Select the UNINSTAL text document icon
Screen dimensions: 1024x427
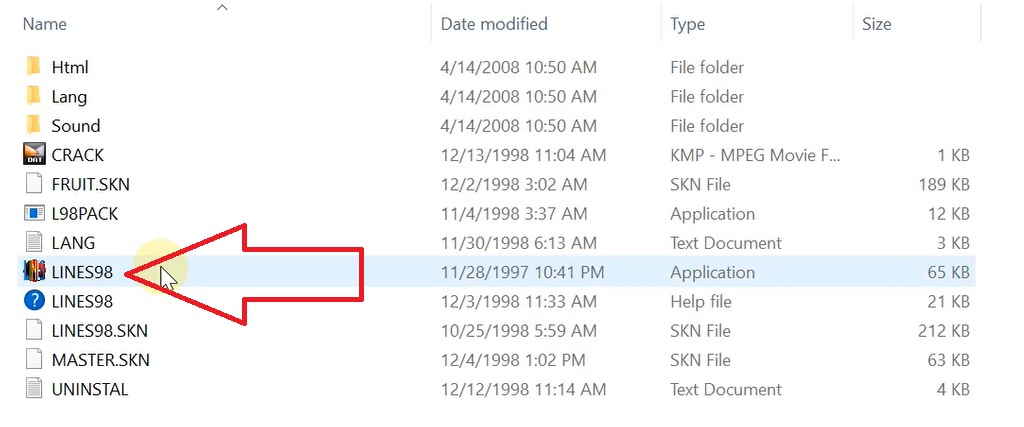[x=34, y=389]
